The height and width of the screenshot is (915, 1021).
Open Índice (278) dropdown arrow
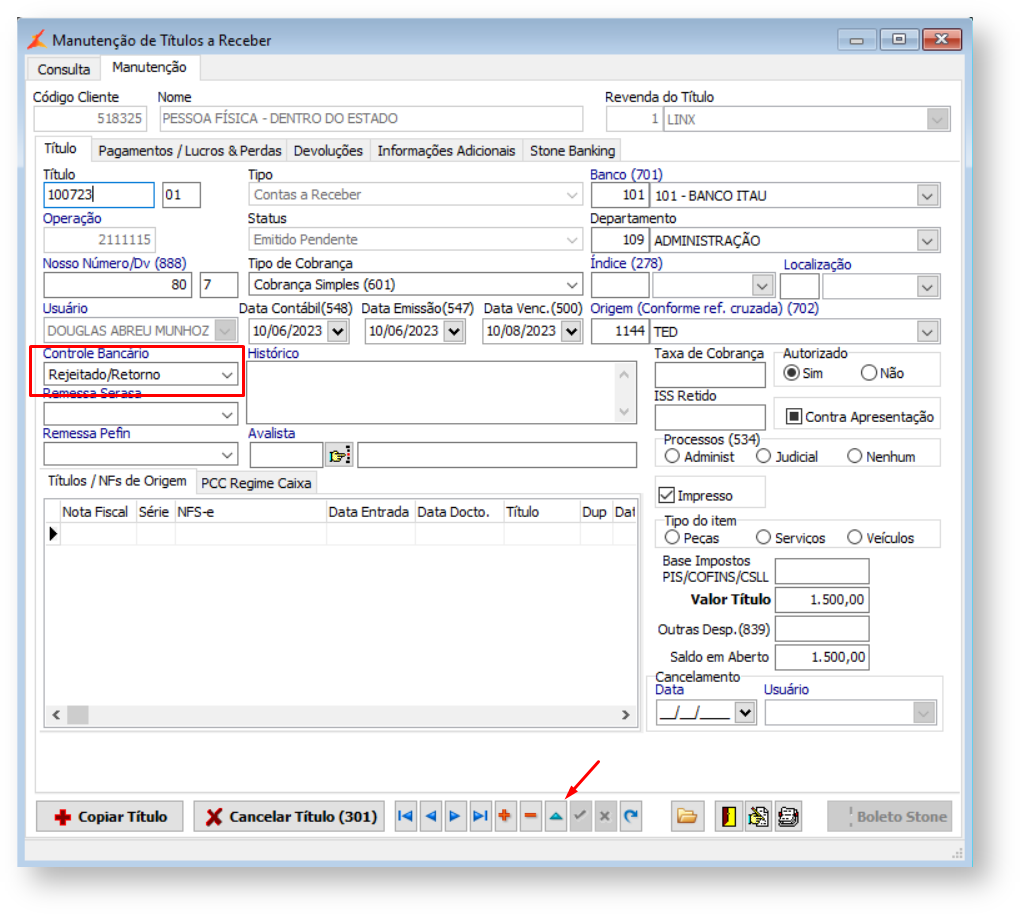pos(762,286)
